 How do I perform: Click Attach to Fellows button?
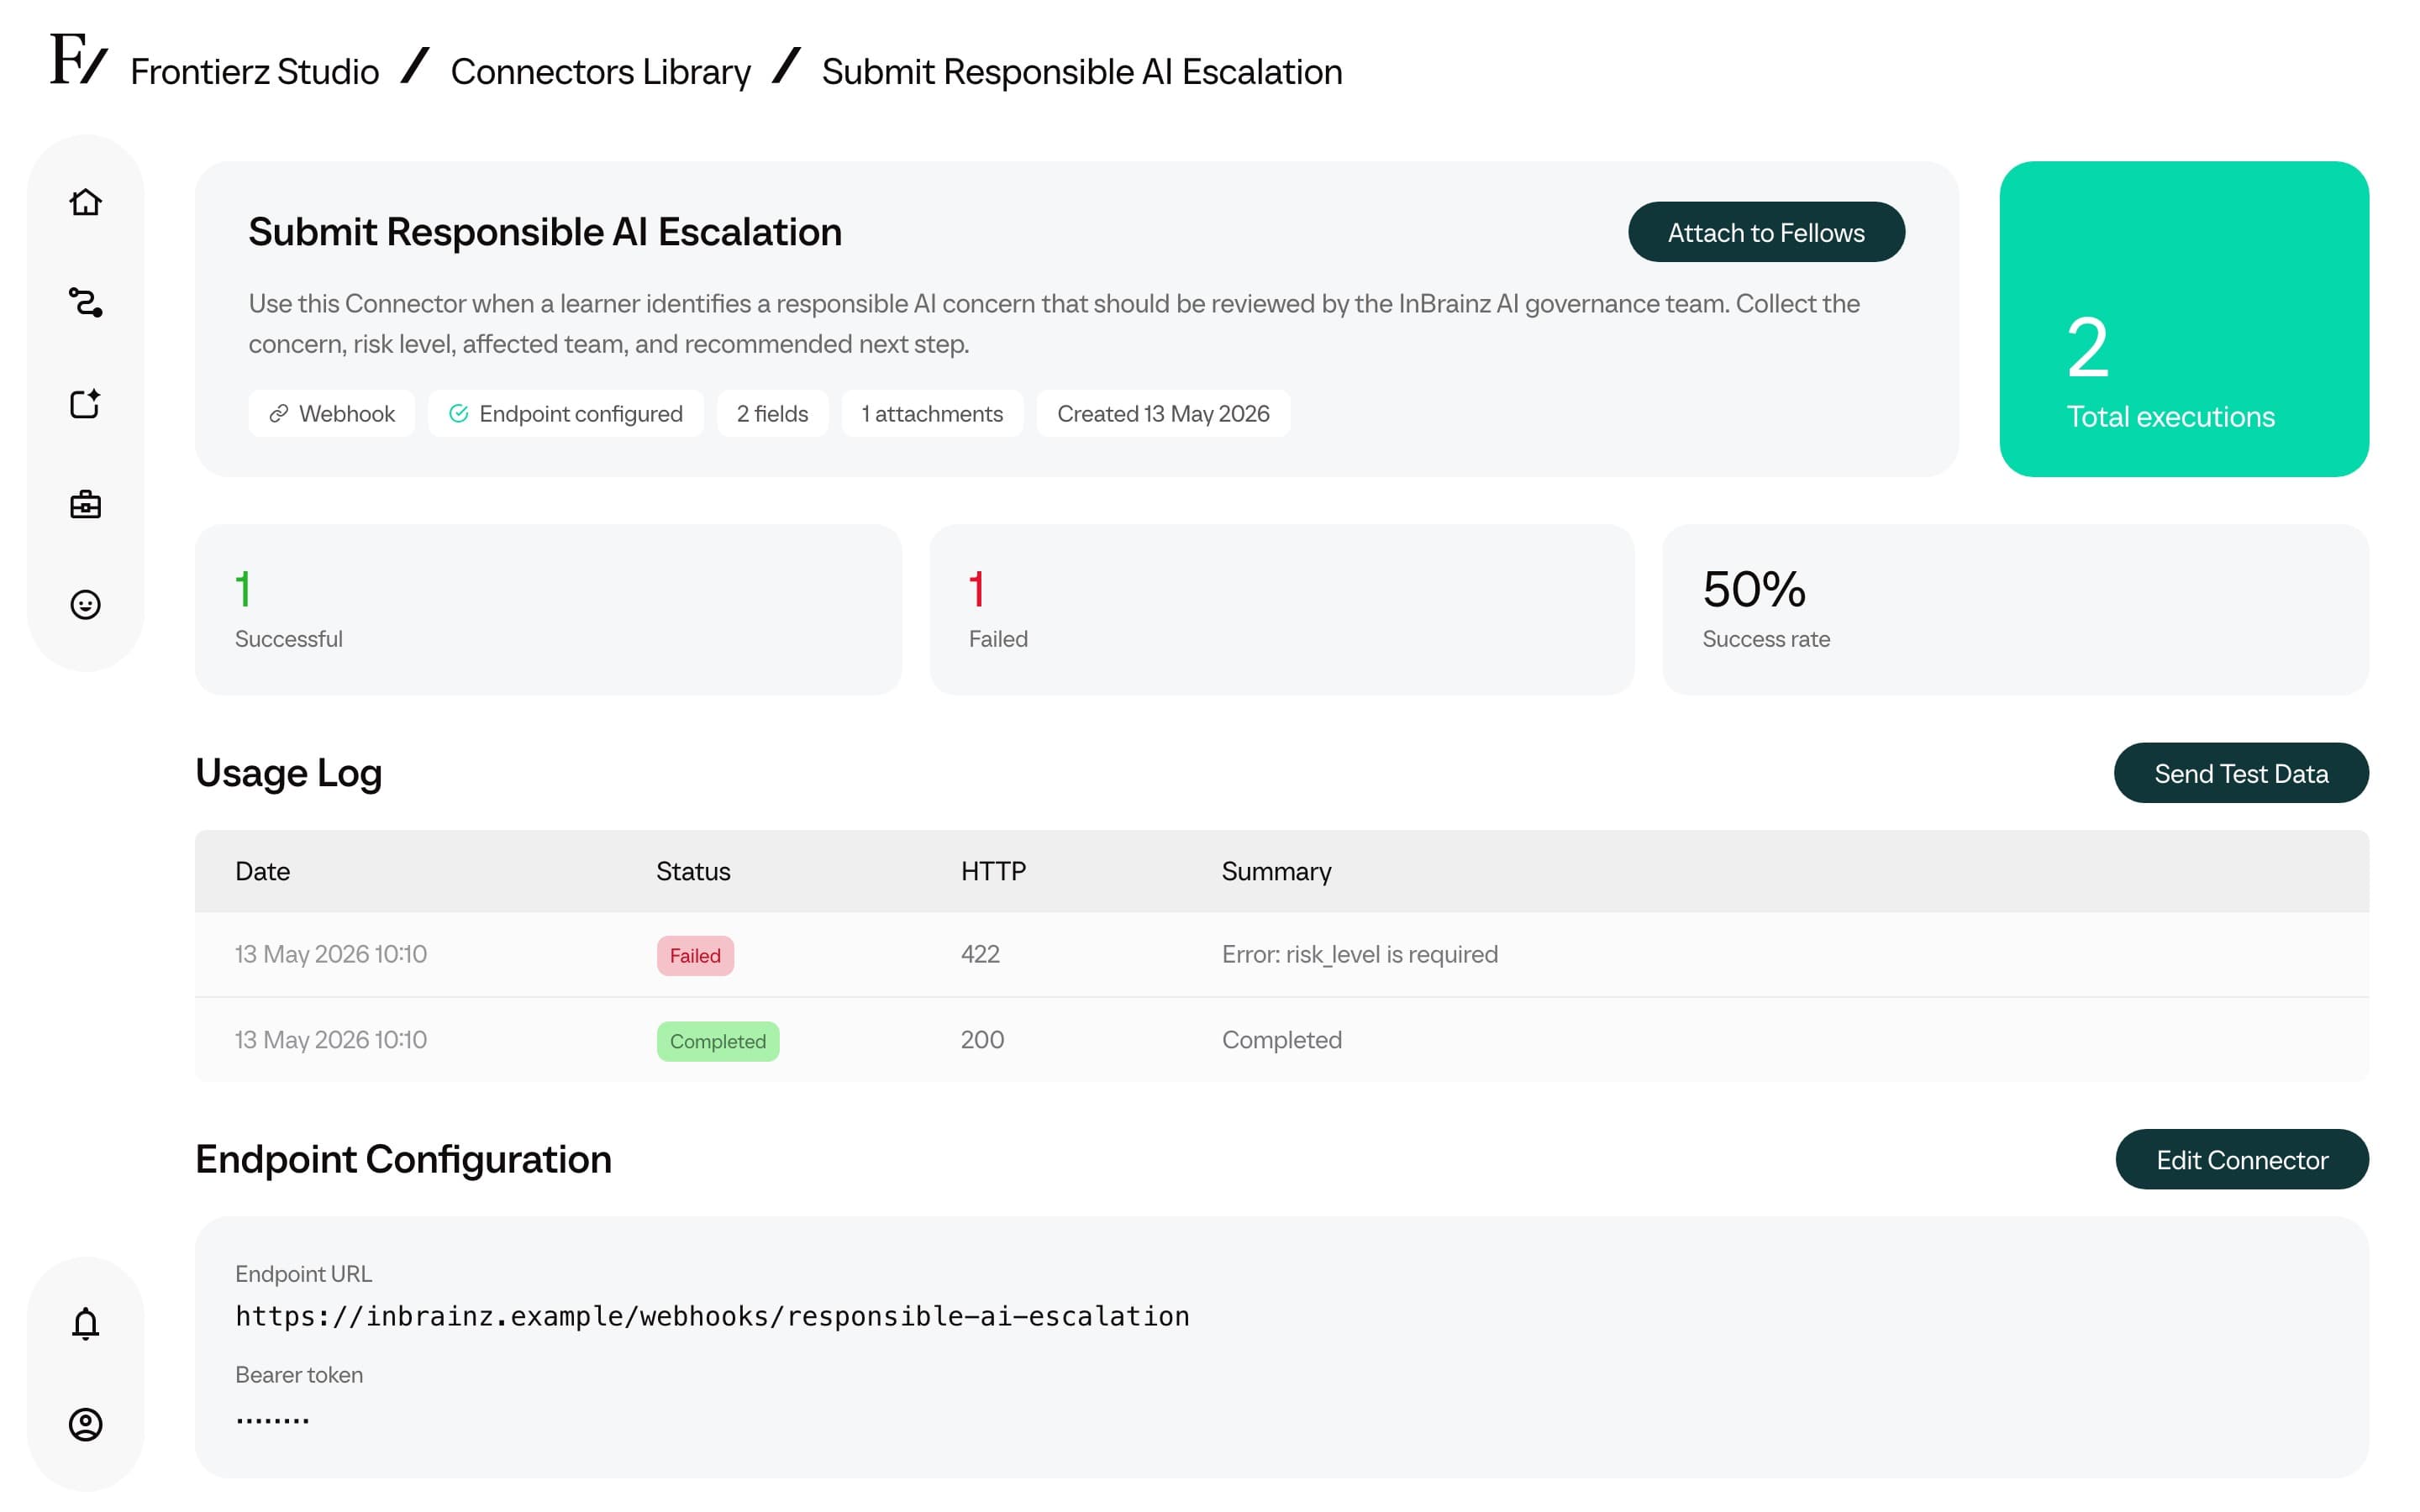coord(1766,232)
